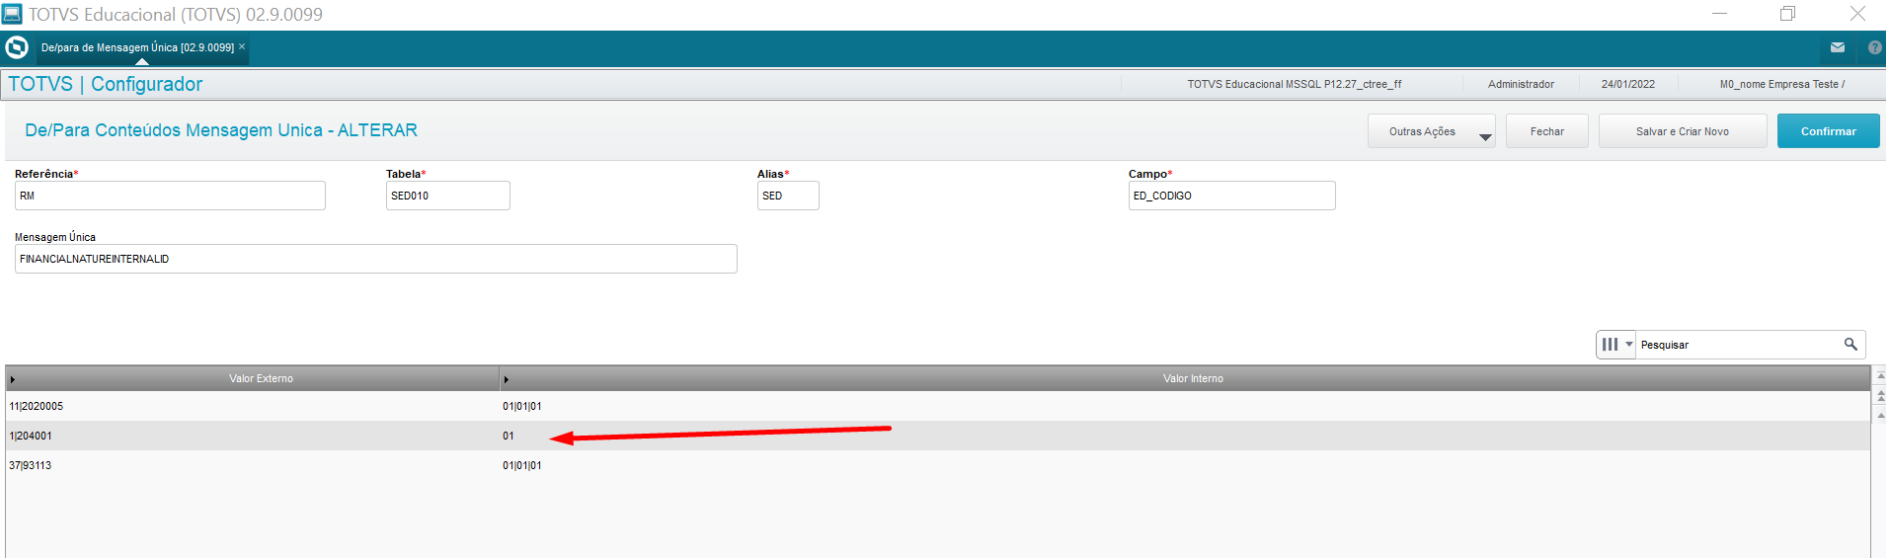Select the row with 11|2020005

[938, 406]
